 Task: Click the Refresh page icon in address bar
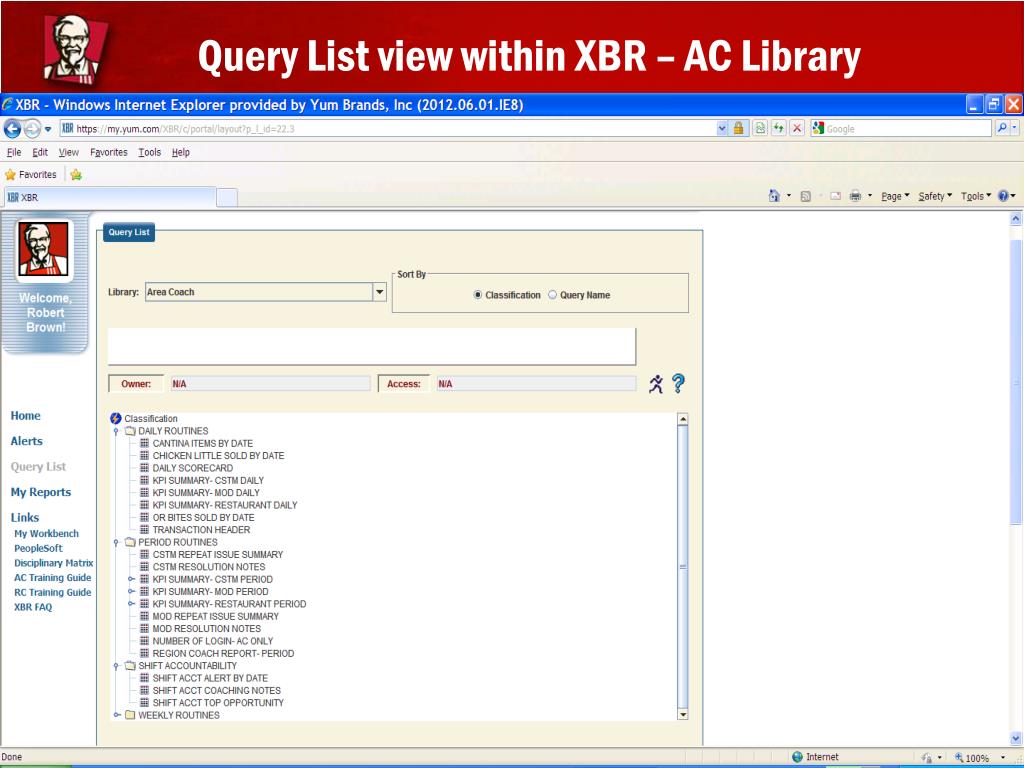point(778,128)
